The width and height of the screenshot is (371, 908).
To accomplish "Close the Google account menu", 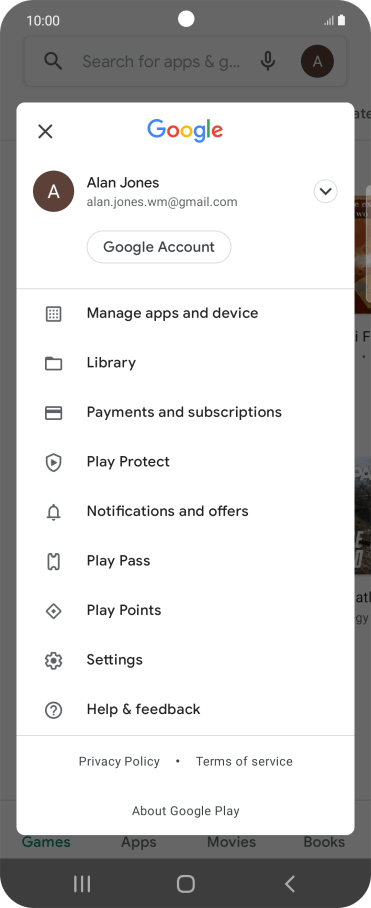I will [x=45, y=131].
